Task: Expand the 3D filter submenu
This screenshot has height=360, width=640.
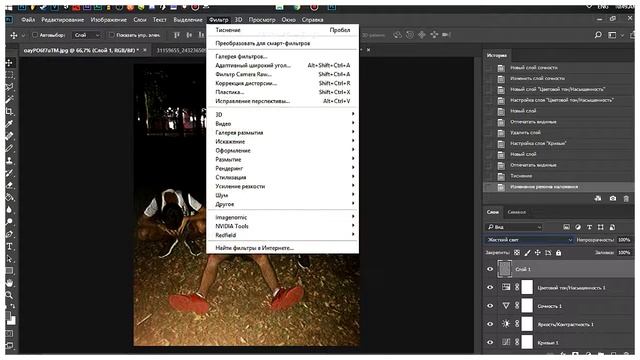Action: tap(282, 114)
